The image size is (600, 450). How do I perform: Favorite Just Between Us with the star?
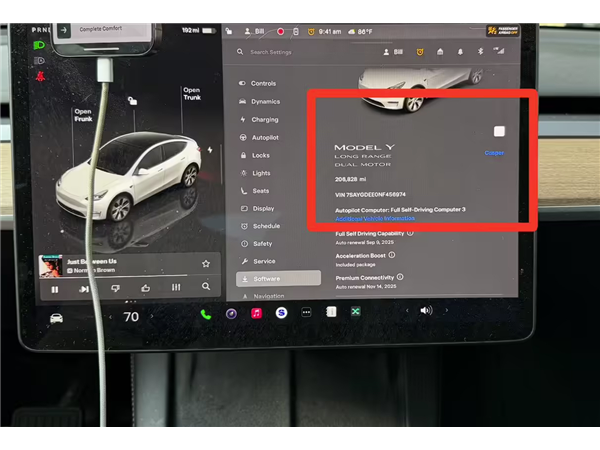(x=206, y=264)
